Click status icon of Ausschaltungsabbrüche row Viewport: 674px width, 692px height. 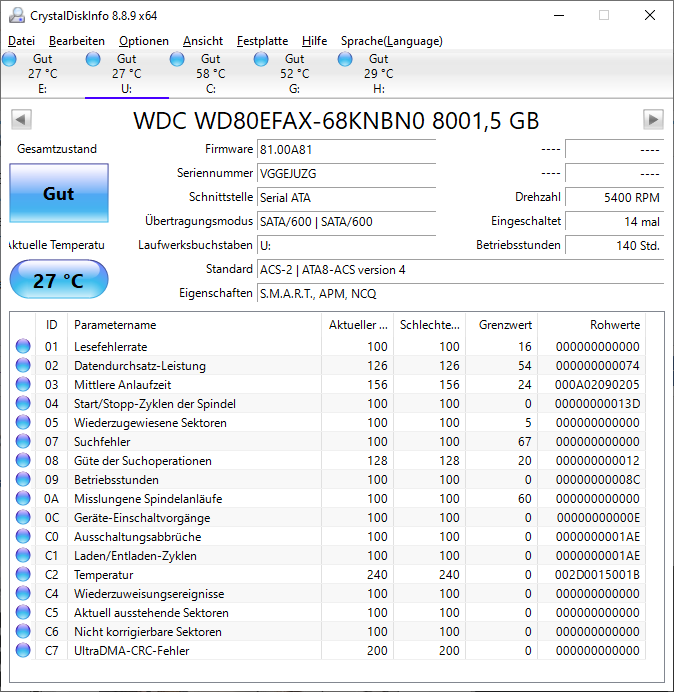click(23, 536)
